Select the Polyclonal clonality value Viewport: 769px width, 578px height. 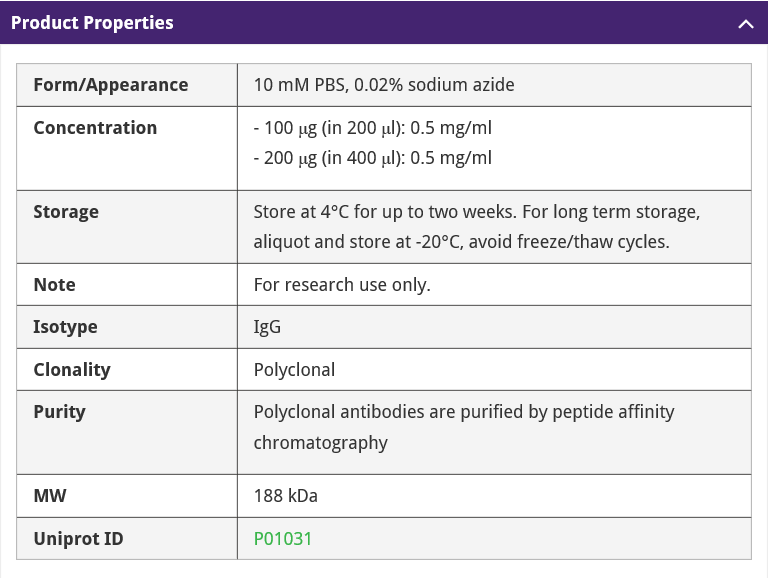tap(294, 369)
